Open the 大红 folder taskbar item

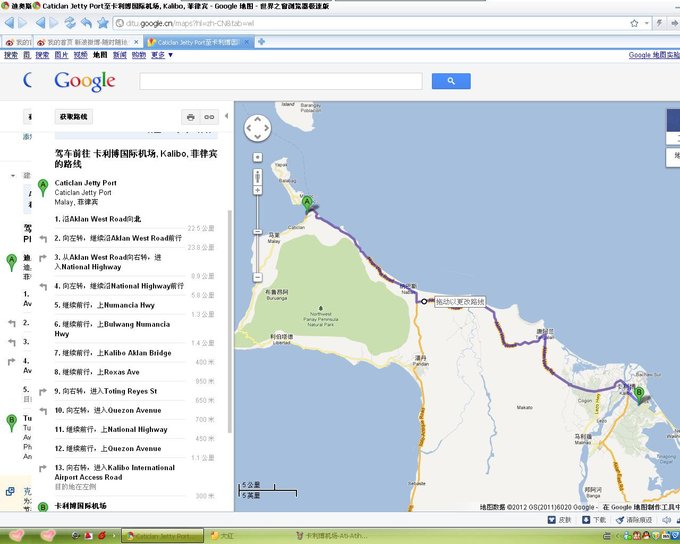(222, 536)
